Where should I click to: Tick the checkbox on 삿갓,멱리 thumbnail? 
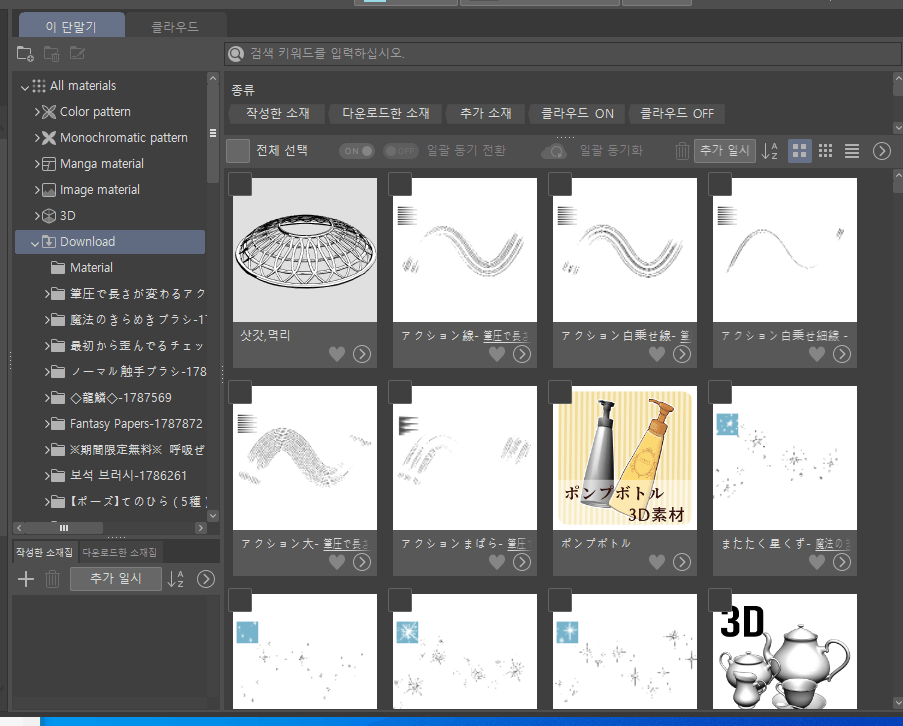click(240, 184)
